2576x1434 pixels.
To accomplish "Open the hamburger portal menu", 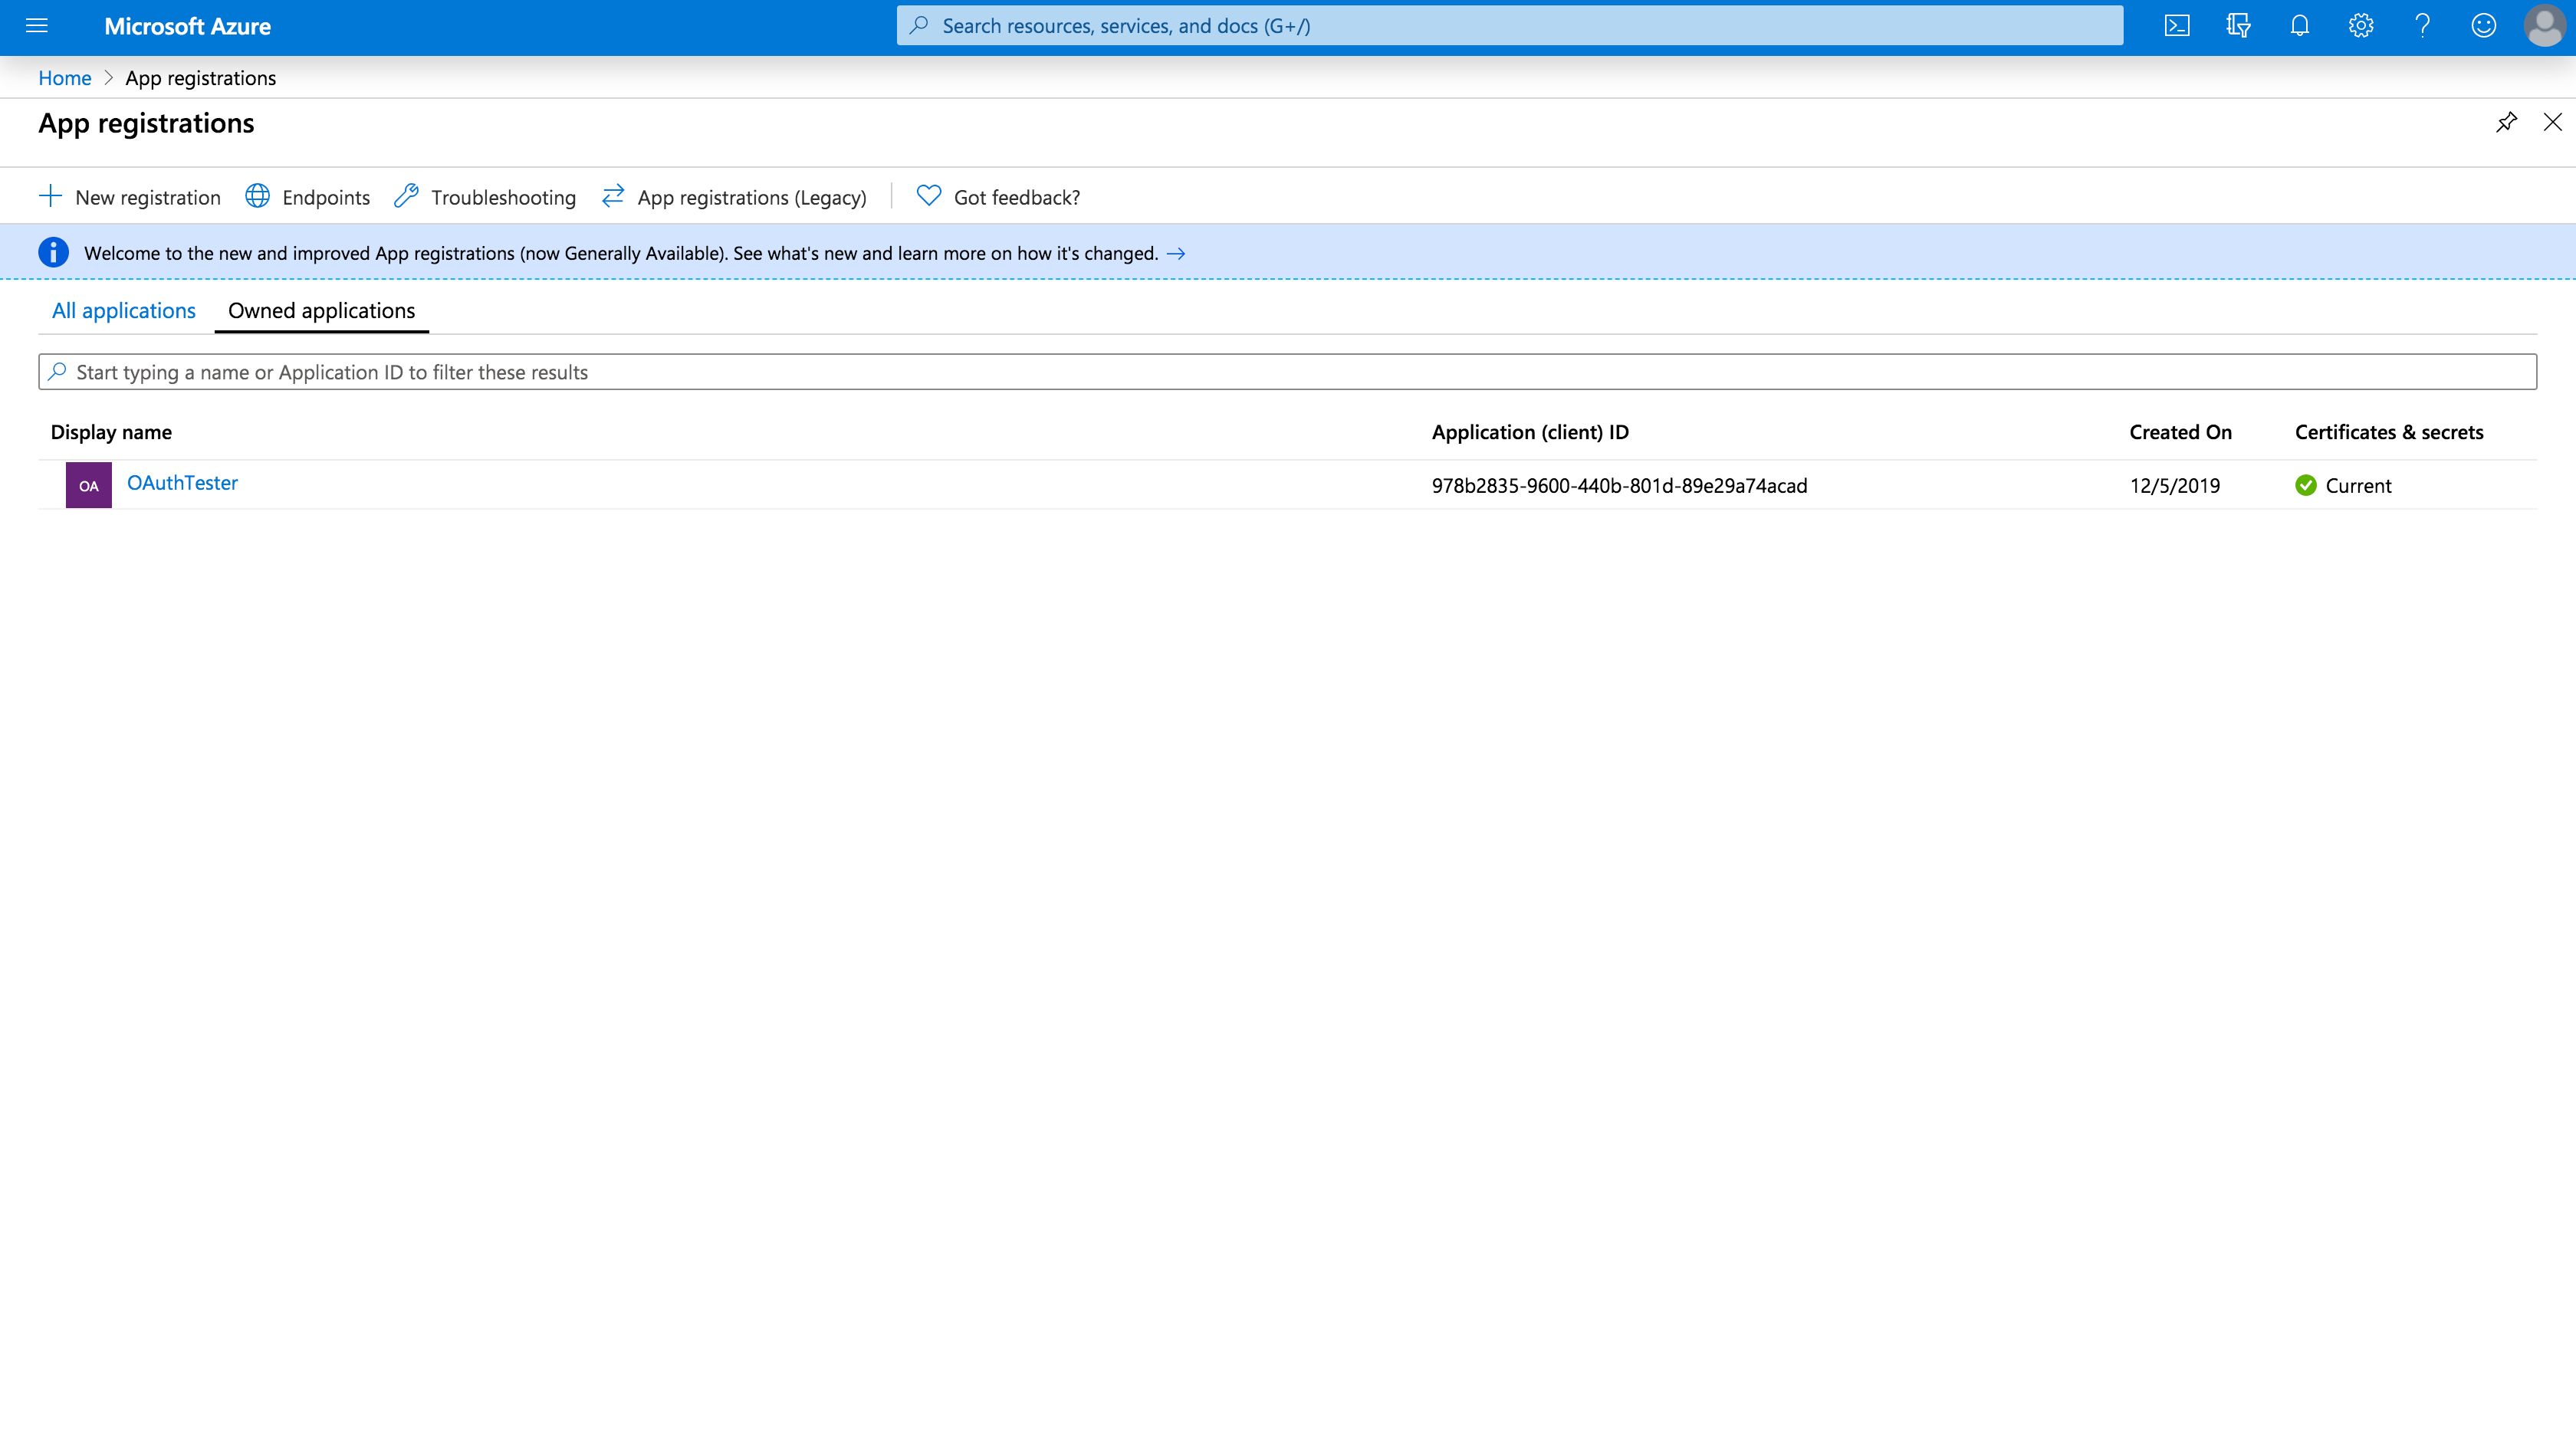I will point(37,26).
